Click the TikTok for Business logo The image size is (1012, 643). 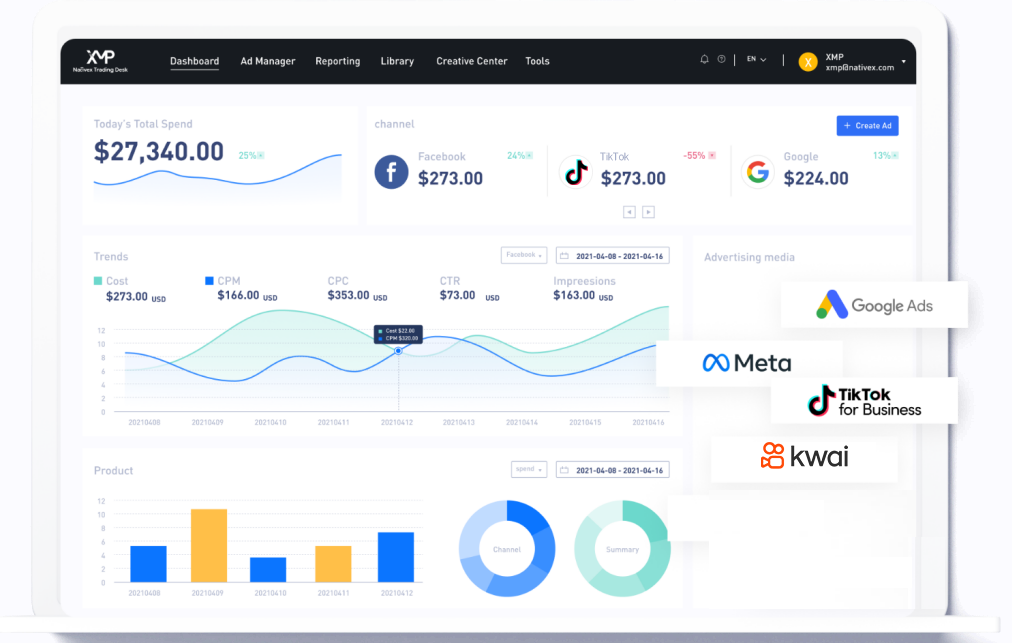864,401
